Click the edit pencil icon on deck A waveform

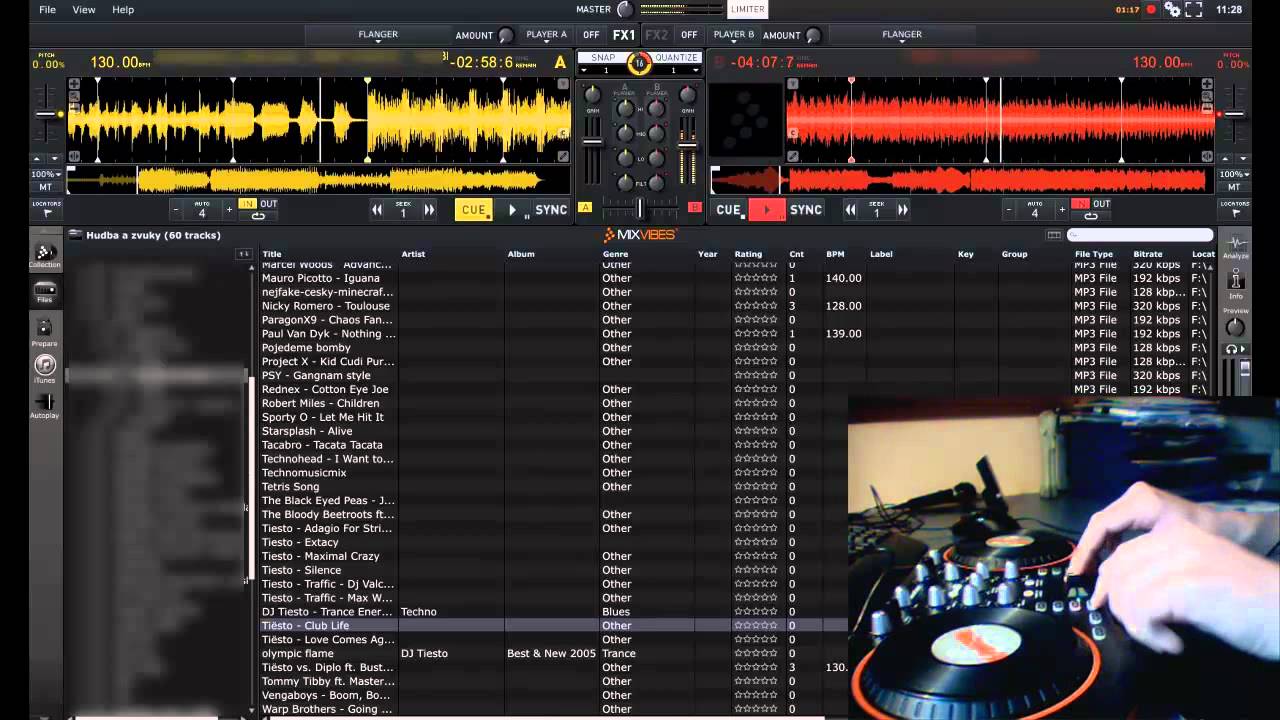click(563, 156)
